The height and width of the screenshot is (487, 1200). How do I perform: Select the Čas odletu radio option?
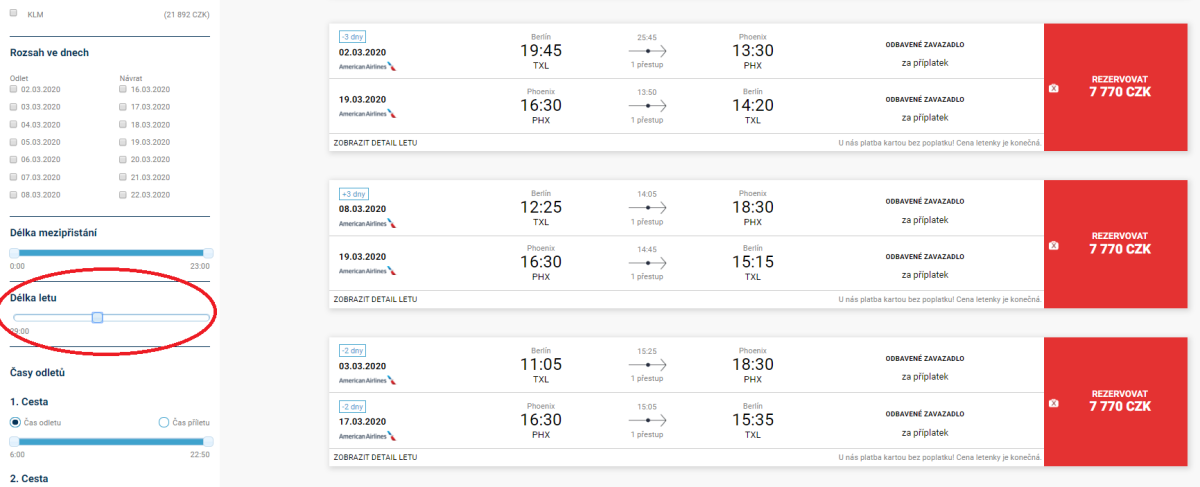[15, 422]
